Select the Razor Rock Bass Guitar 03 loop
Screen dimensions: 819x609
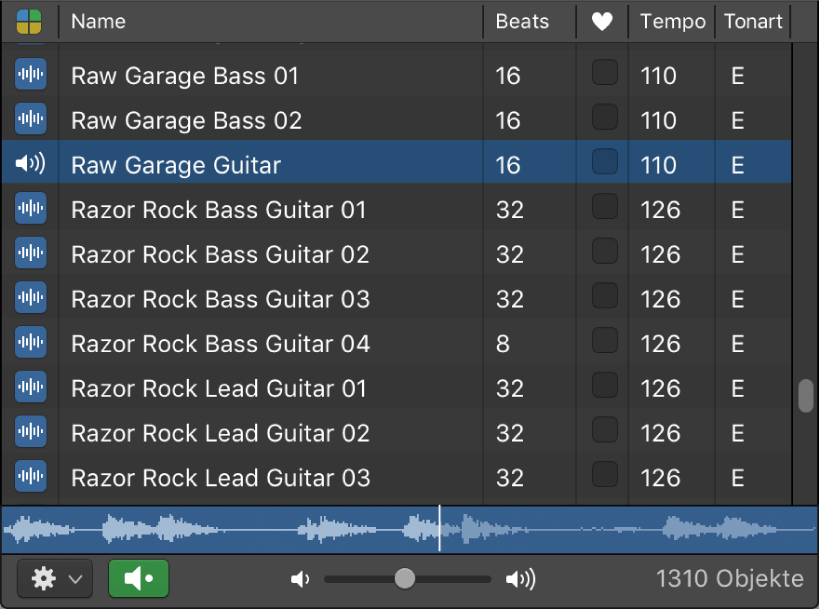(x=220, y=299)
